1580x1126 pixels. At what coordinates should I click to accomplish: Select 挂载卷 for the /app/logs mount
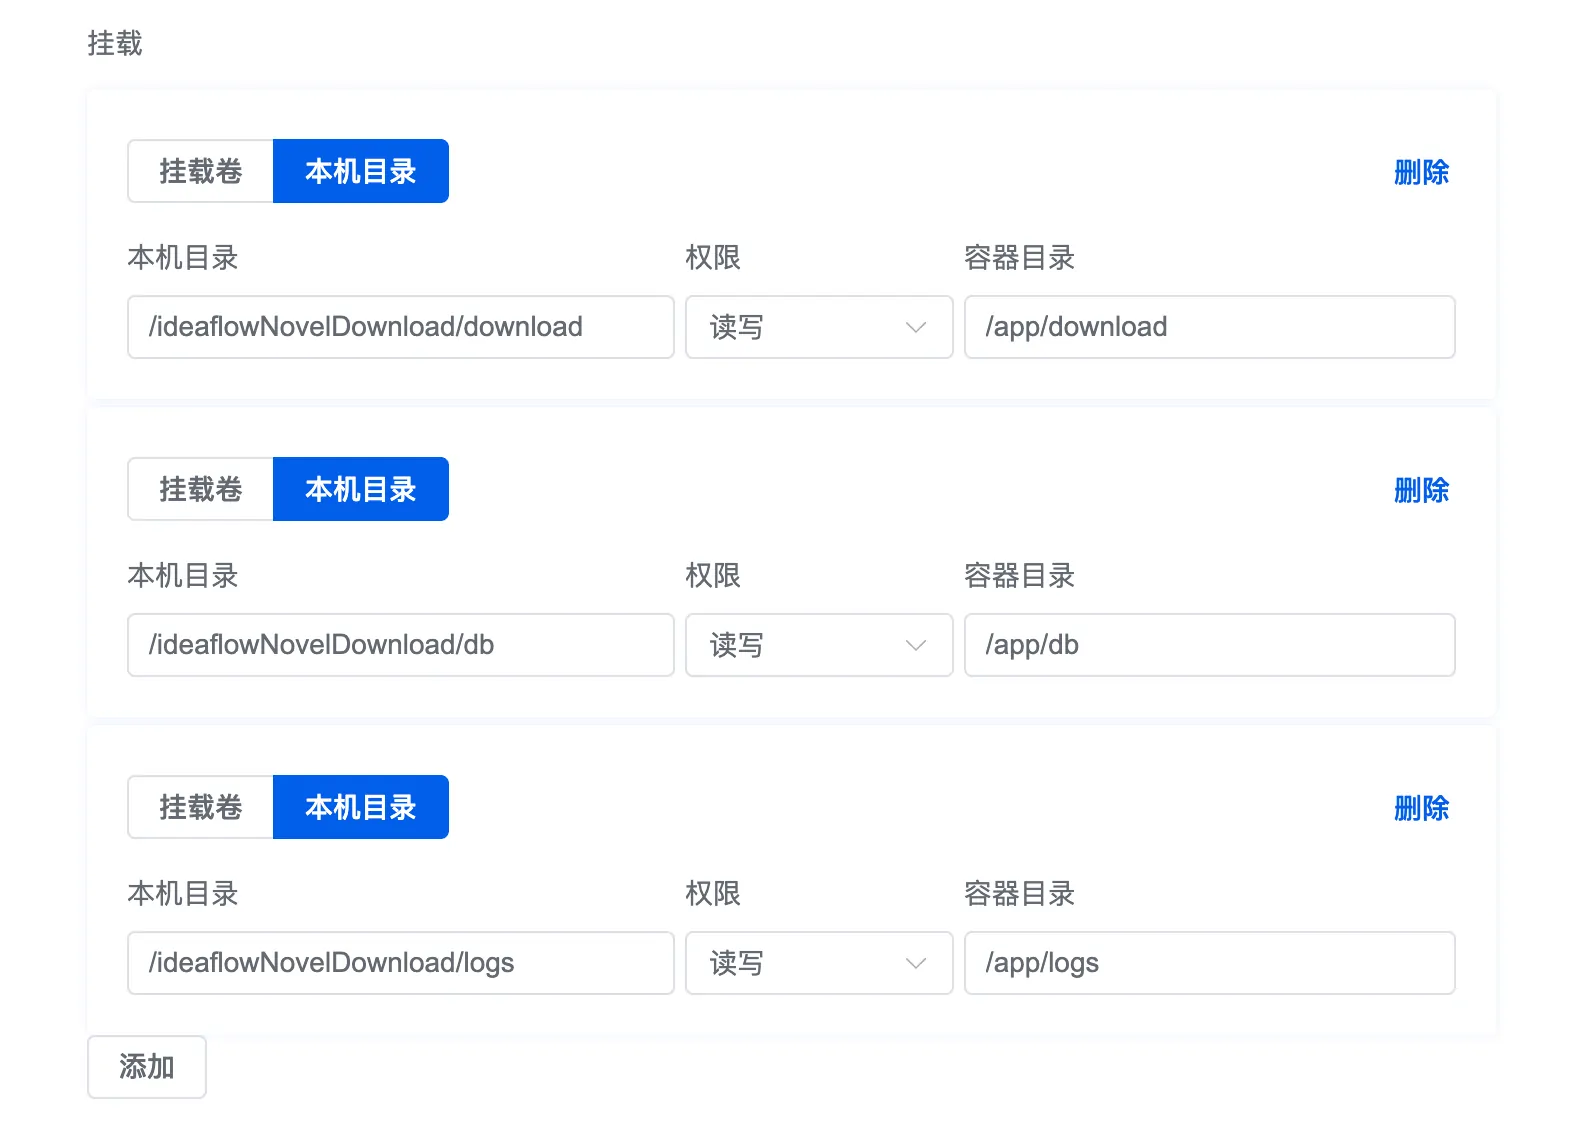[x=200, y=807]
